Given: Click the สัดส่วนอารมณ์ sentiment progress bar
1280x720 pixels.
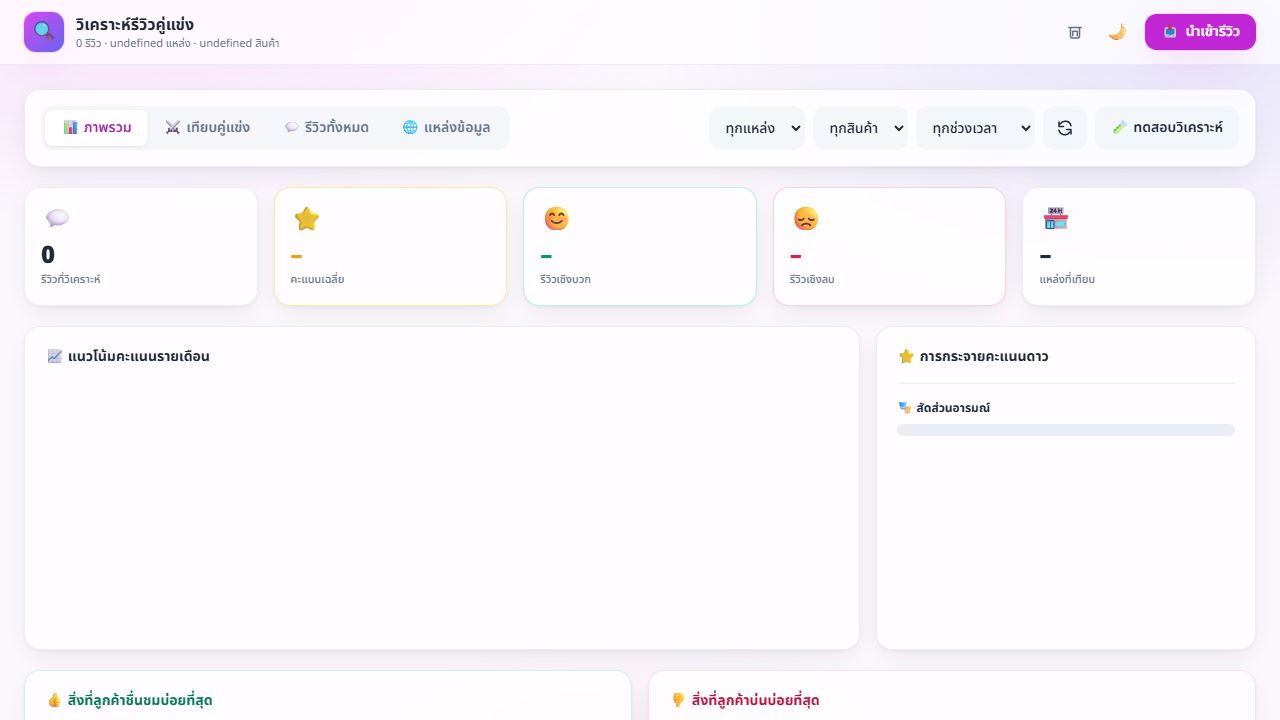Looking at the screenshot, I should coord(1066,430).
